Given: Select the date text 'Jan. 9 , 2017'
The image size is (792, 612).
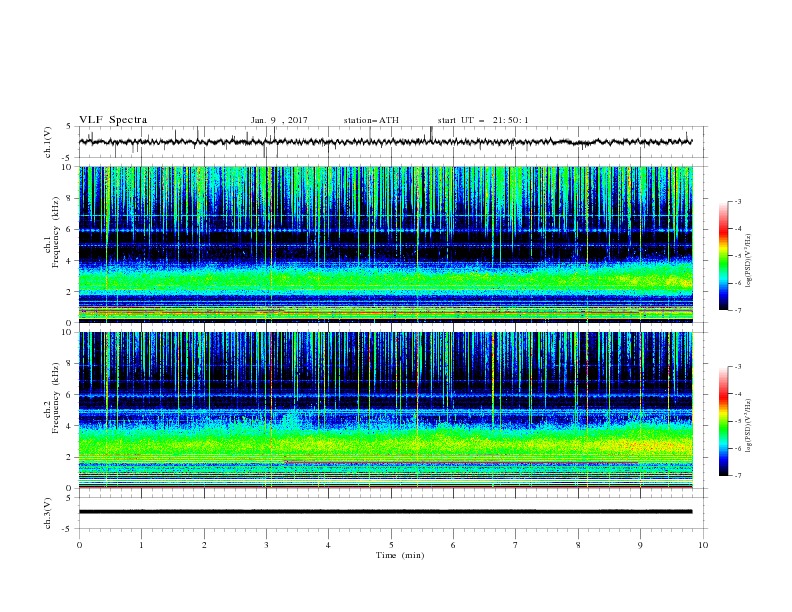Looking at the screenshot, I should (x=279, y=120).
